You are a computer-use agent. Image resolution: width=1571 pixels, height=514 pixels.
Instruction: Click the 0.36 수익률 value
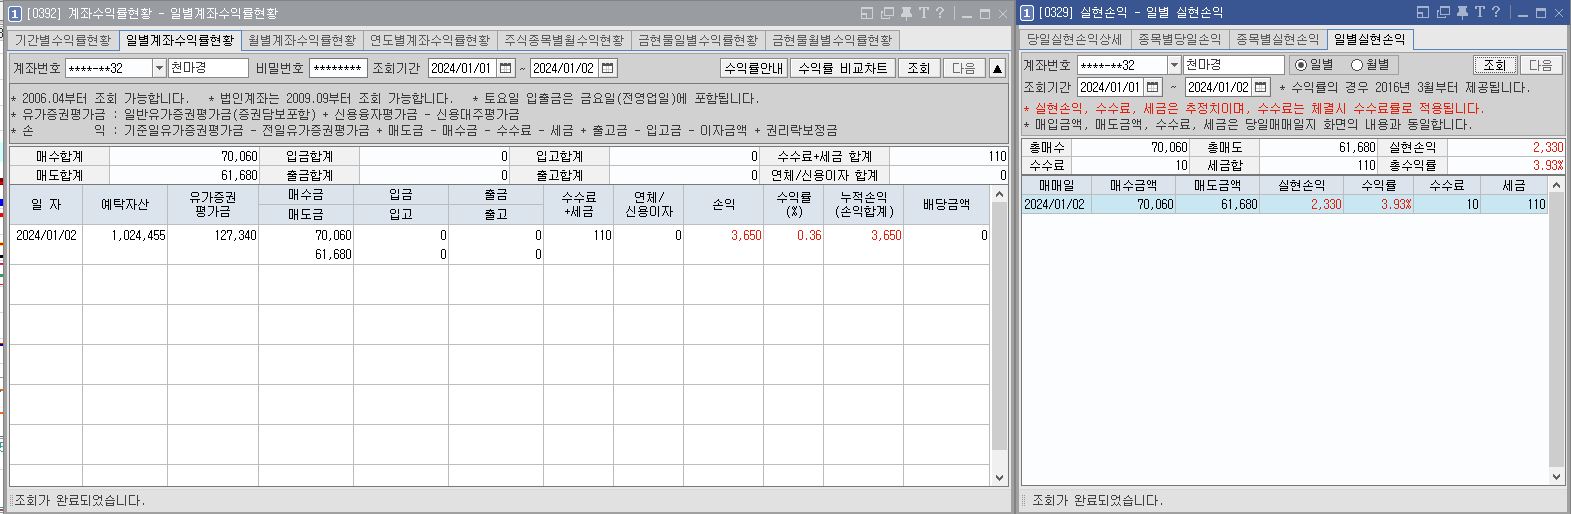(x=809, y=236)
